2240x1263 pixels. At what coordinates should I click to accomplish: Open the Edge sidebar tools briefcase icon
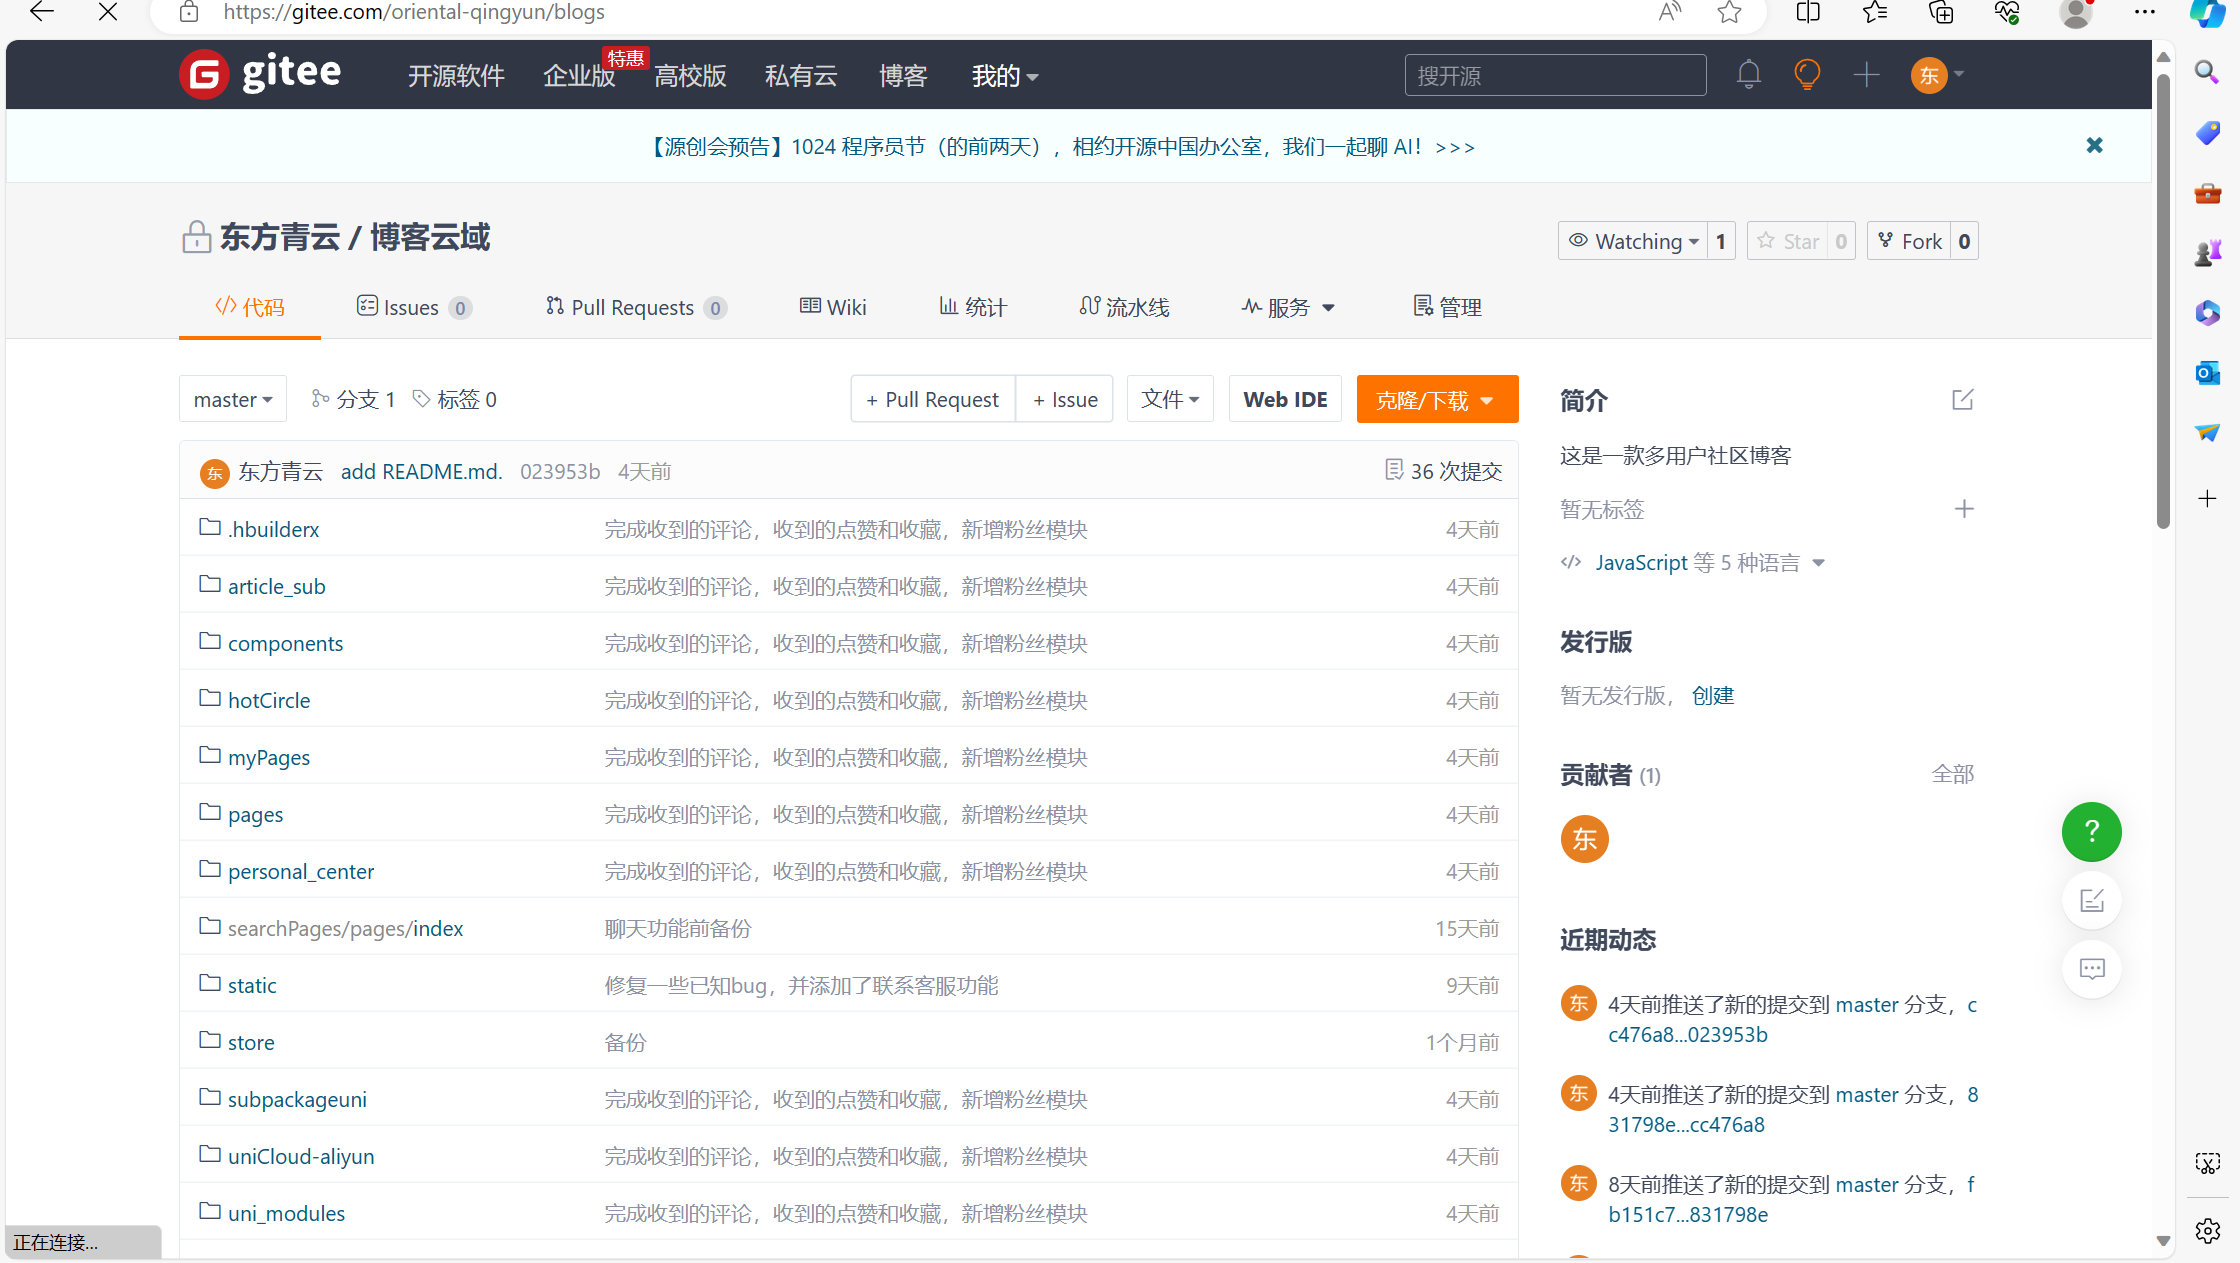pos(2207,192)
